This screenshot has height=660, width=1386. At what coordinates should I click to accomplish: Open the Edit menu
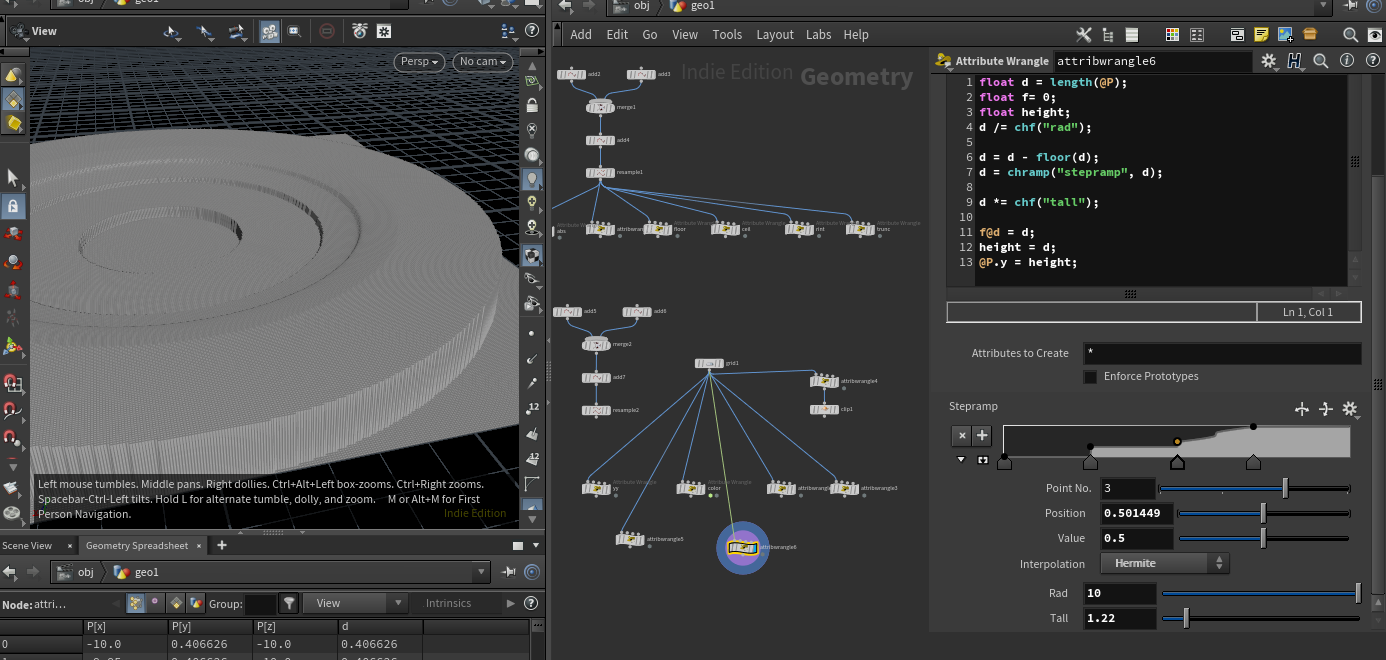coord(618,34)
